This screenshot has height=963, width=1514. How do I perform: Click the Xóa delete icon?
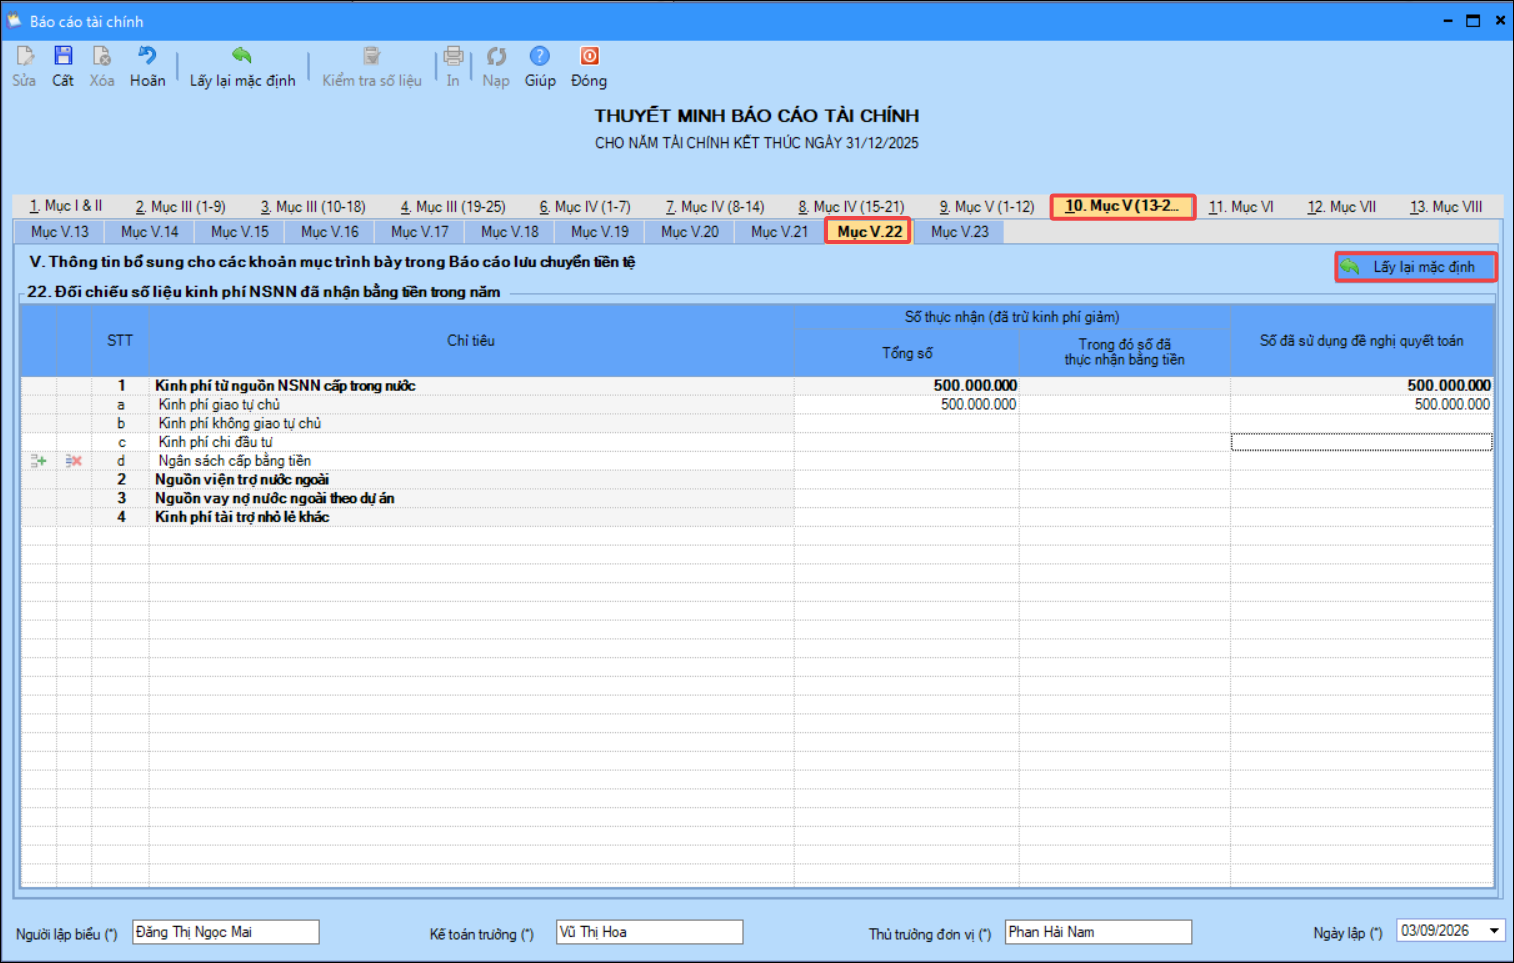click(x=102, y=57)
